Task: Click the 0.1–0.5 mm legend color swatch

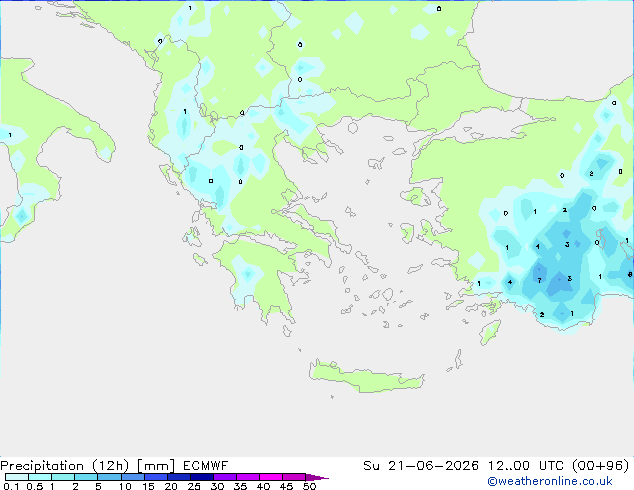Action: pyautogui.click(x=17, y=477)
